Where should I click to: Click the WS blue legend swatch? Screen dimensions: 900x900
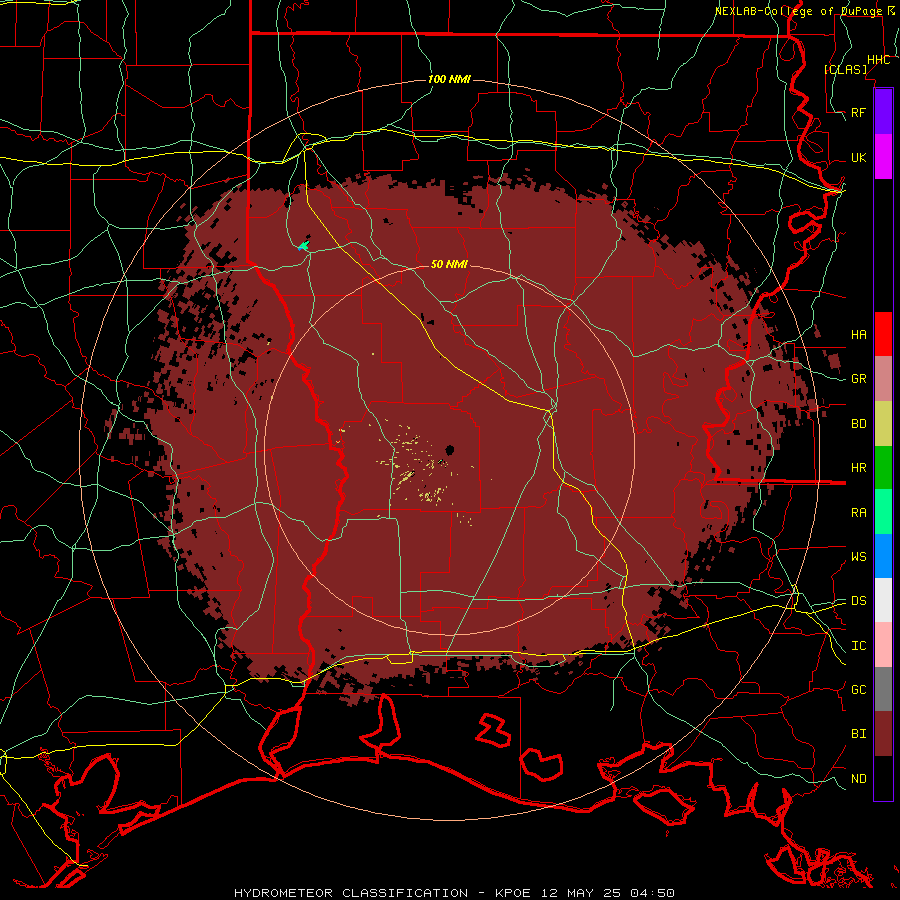point(883,556)
